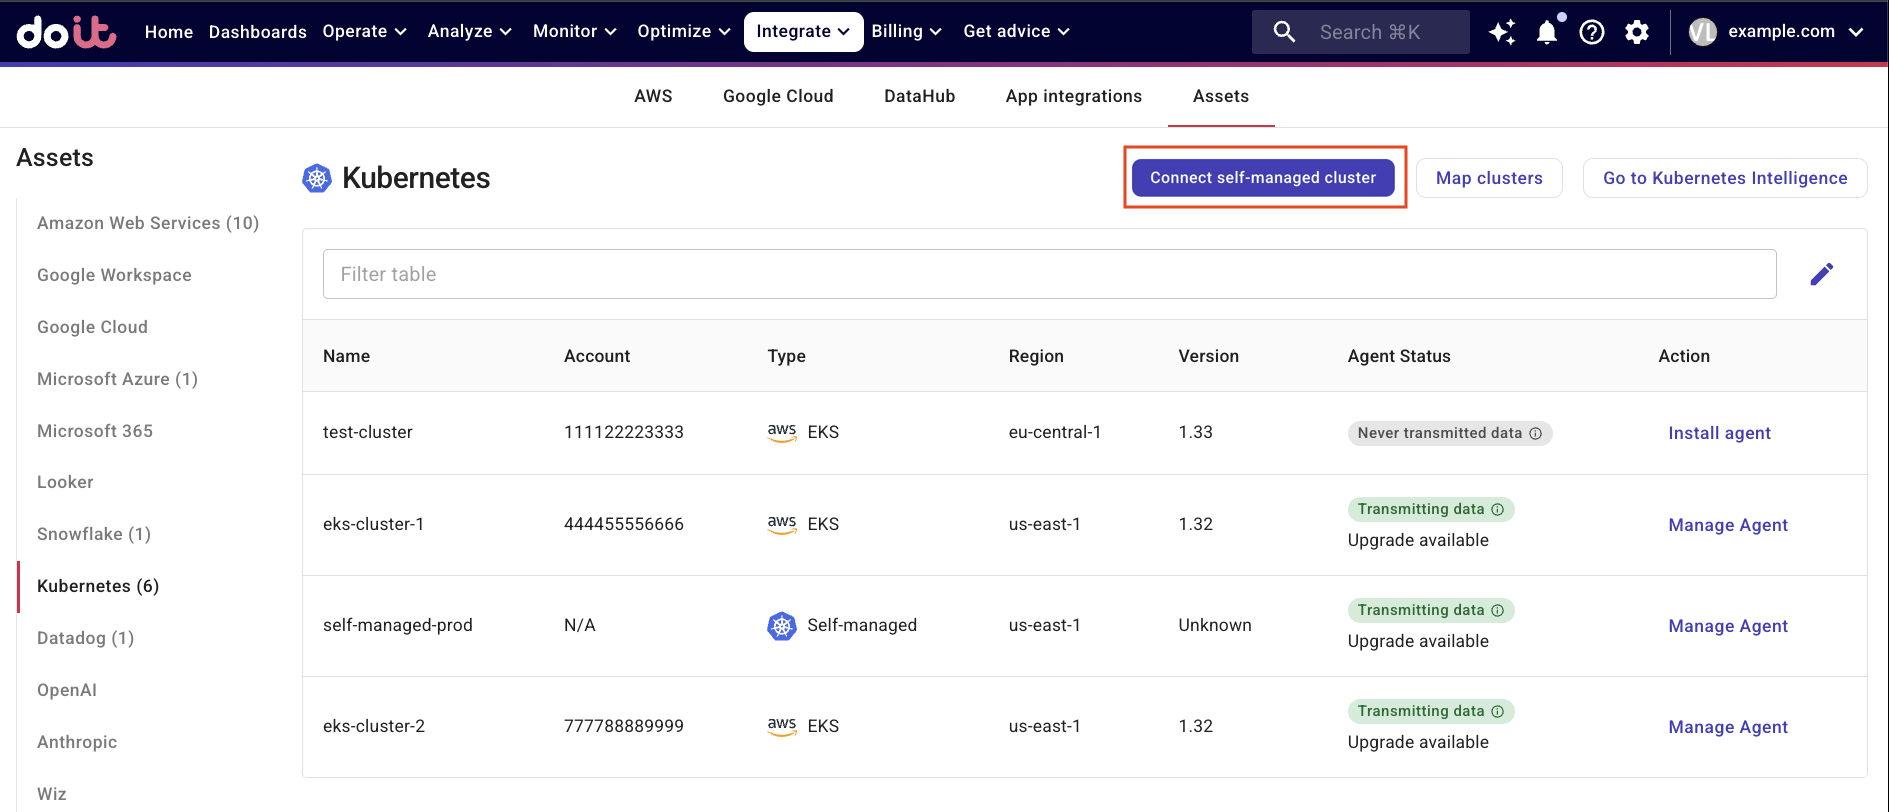Click Connect self-managed cluster button
Viewport: 1889px width, 812px height.
point(1262,178)
